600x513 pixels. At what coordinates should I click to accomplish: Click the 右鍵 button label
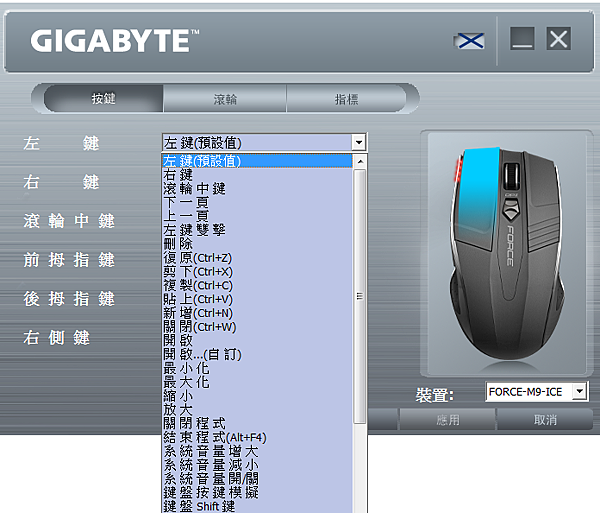pos(61,182)
